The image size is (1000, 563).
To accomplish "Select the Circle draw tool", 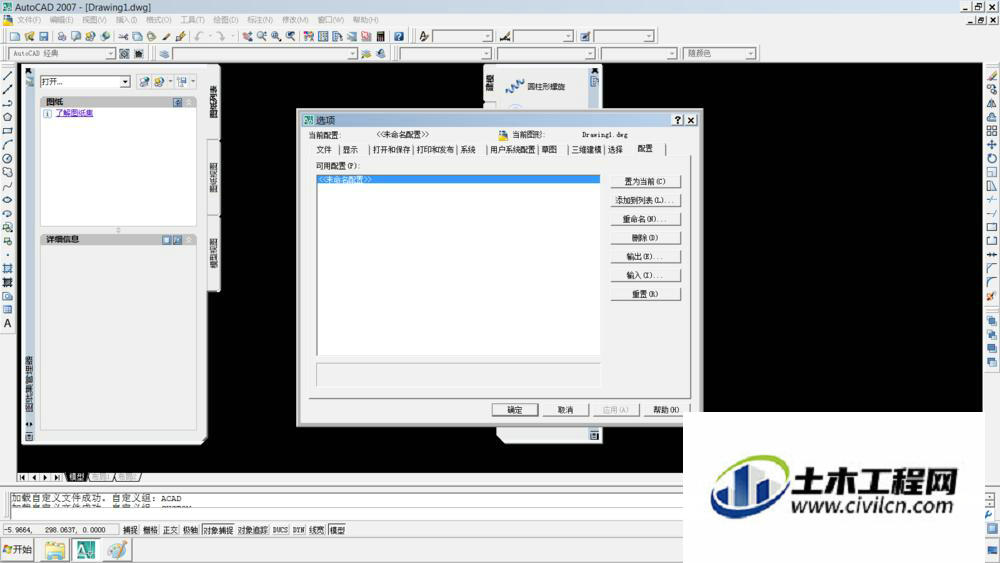I will (8, 158).
